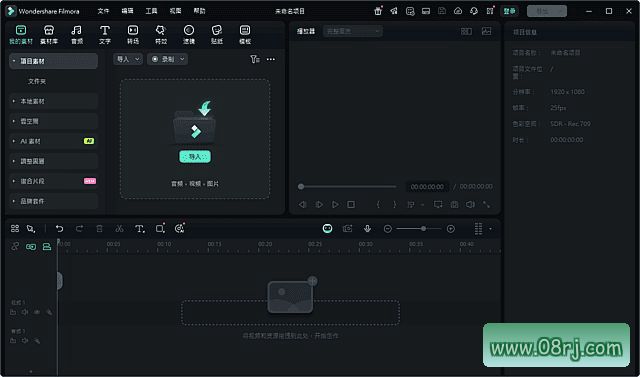This screenshot has height=377, width=640.
Task: Click the timeline undo arrow
Action: click(x=60, y=228)
